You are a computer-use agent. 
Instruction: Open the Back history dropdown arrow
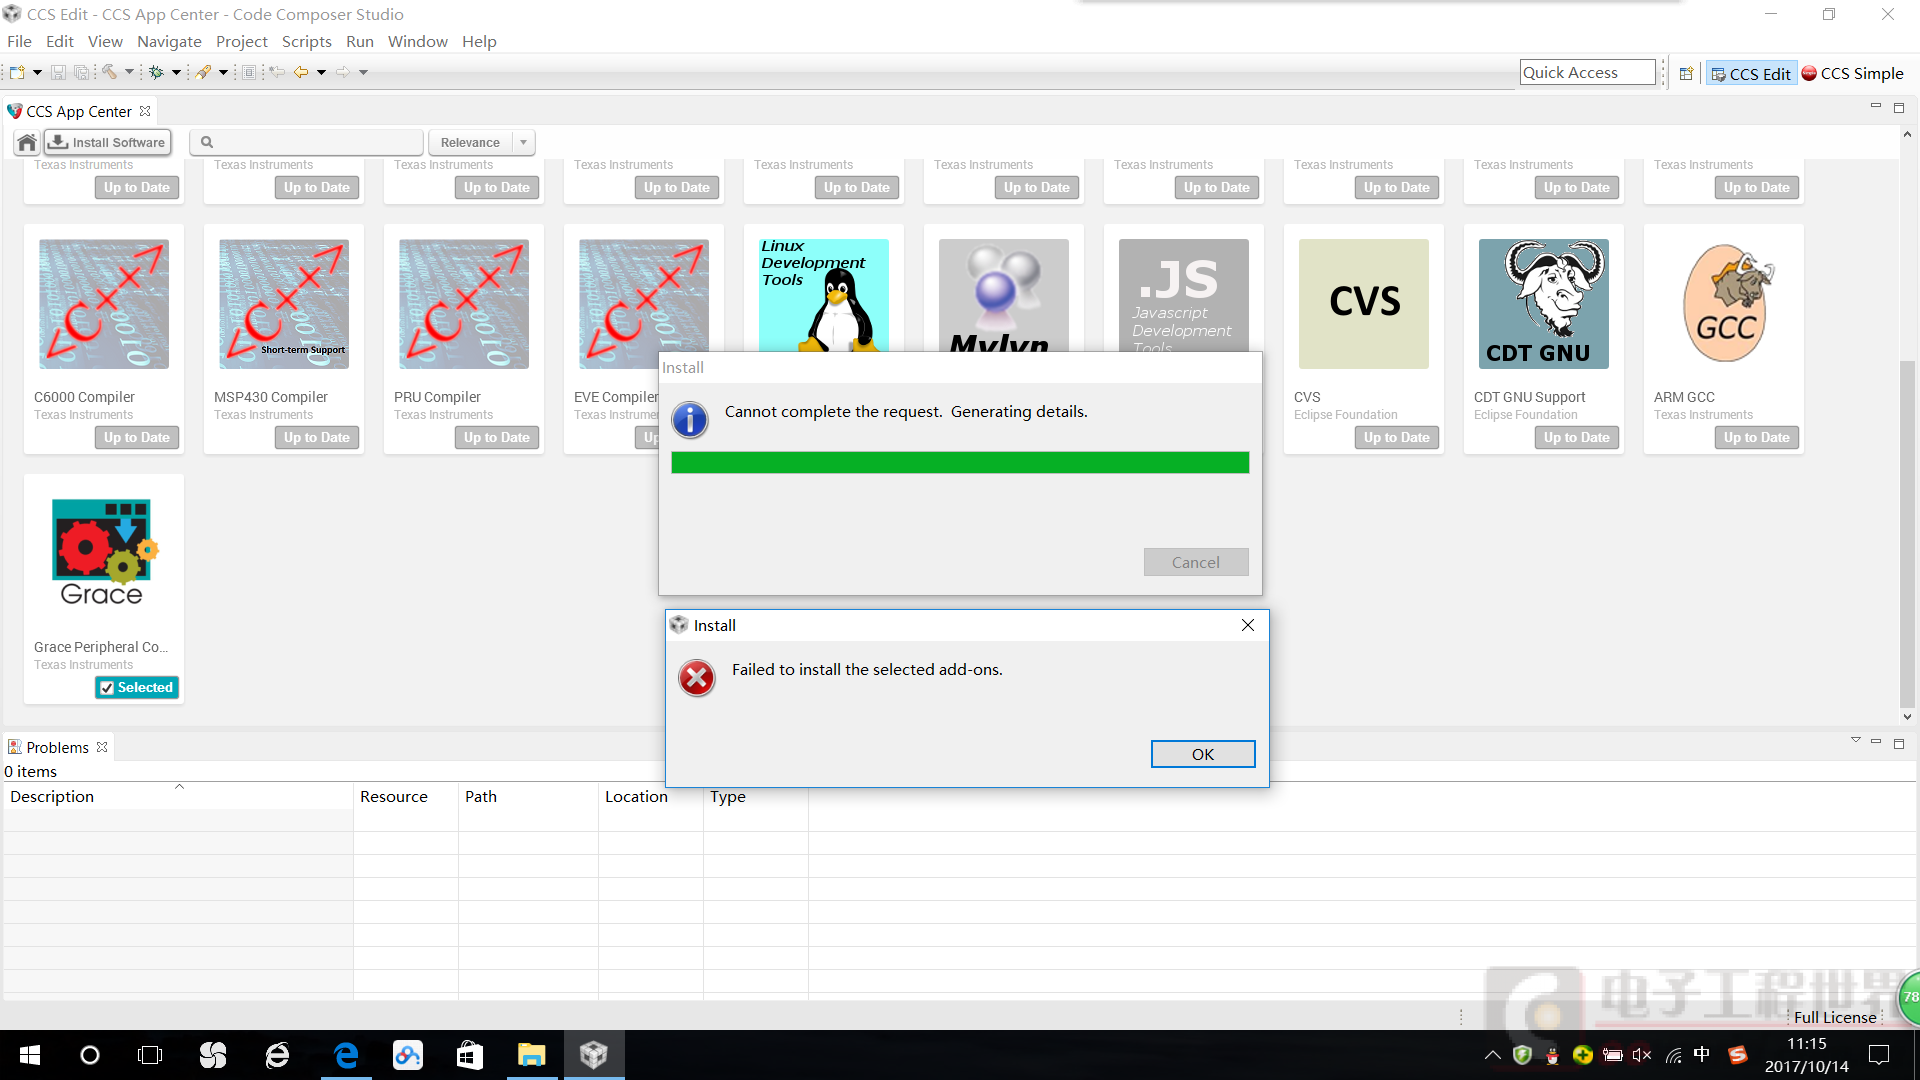(321, 72)
